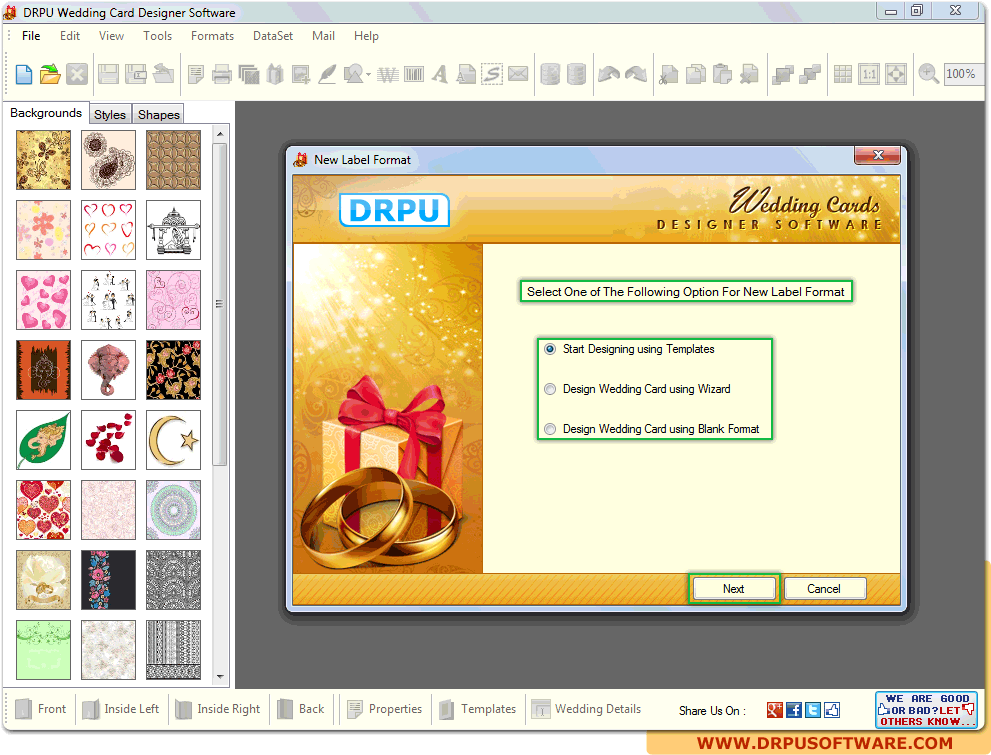Viewport: 991px width, 755px height.
Task: Switch to the Shapes tab
Action: [x=159, y=115]
